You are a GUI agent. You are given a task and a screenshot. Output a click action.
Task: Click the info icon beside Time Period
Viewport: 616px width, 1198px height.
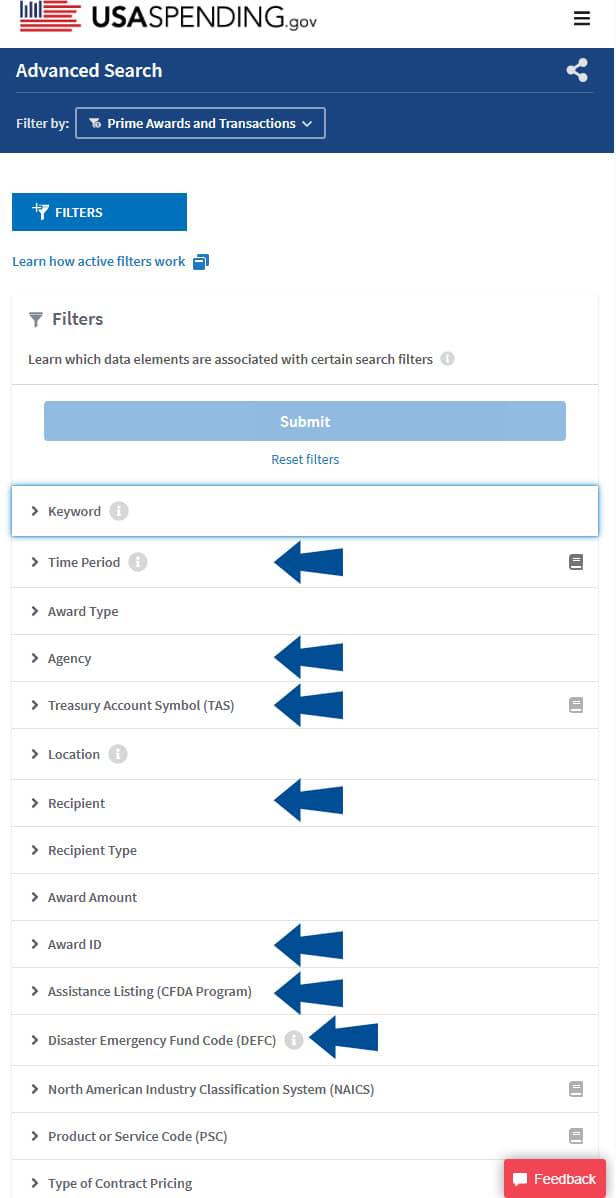pyautogui.click(x=138, y=562)
